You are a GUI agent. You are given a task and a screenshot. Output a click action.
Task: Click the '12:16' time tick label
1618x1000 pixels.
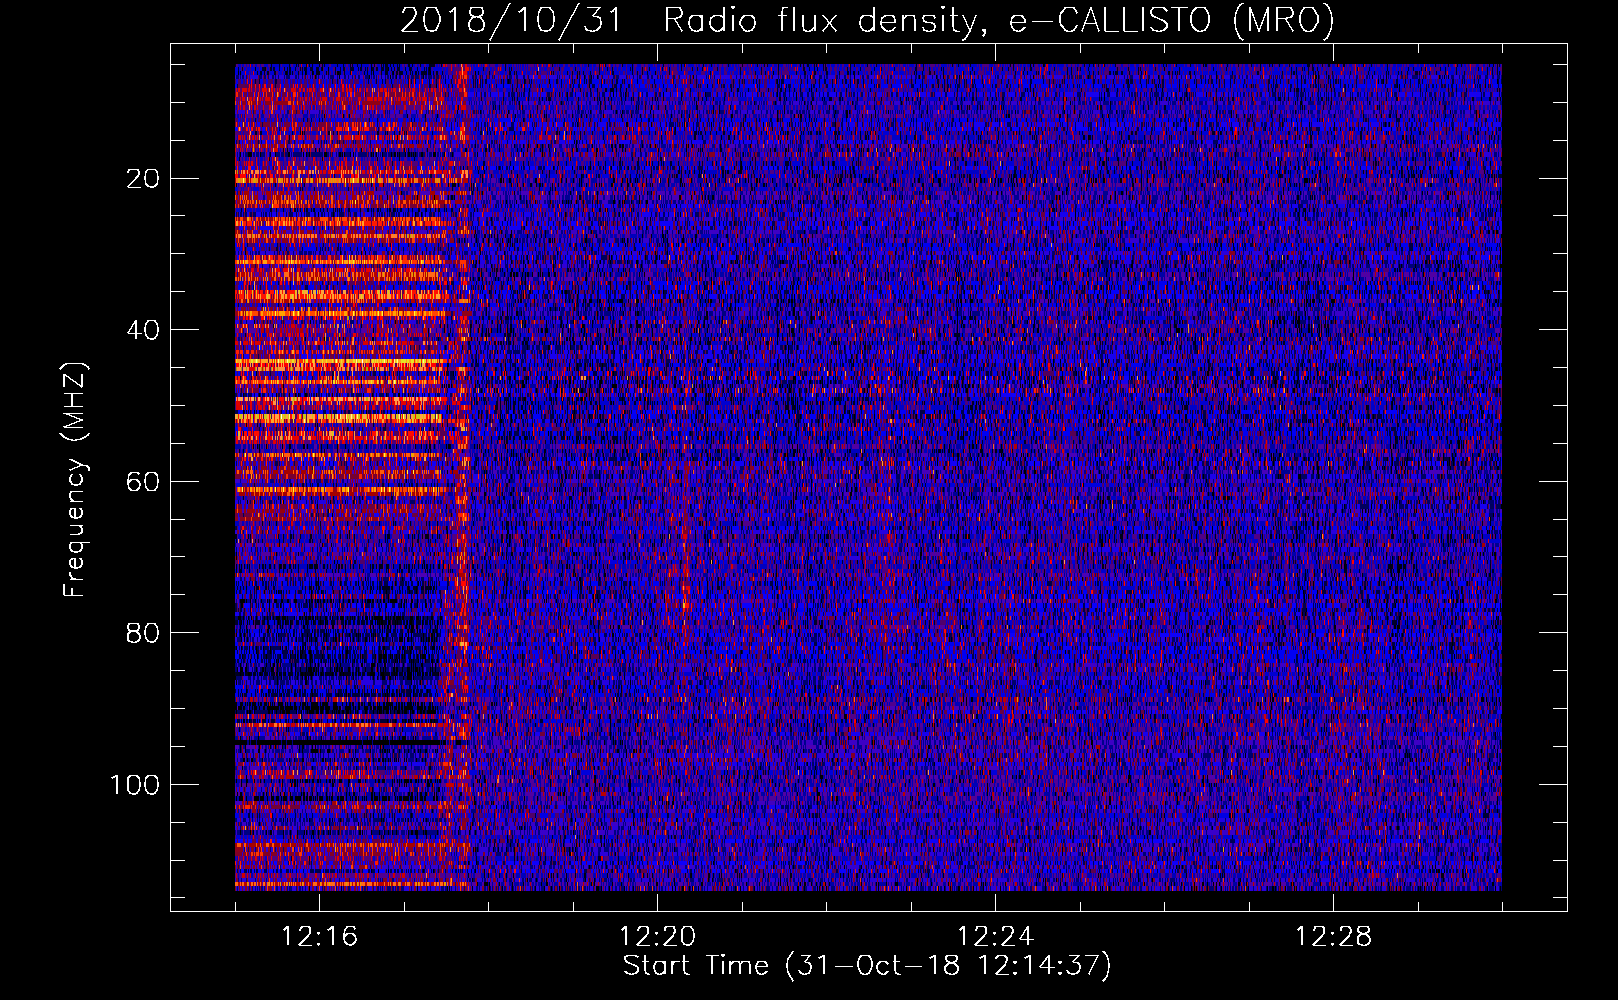click(319, 937)
